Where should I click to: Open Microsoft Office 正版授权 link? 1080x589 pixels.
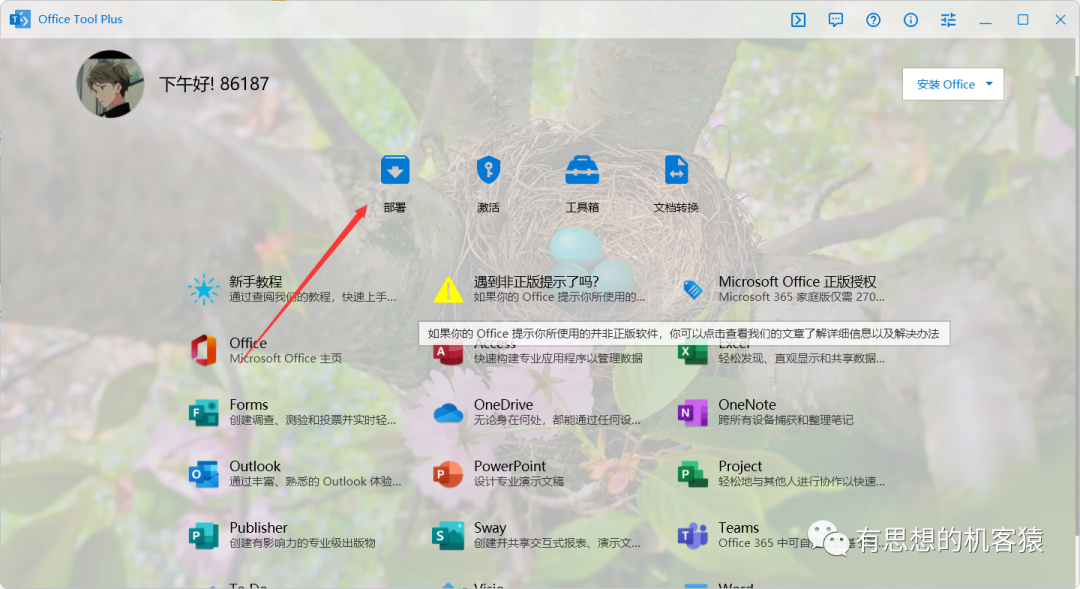(x=797, y=281)
